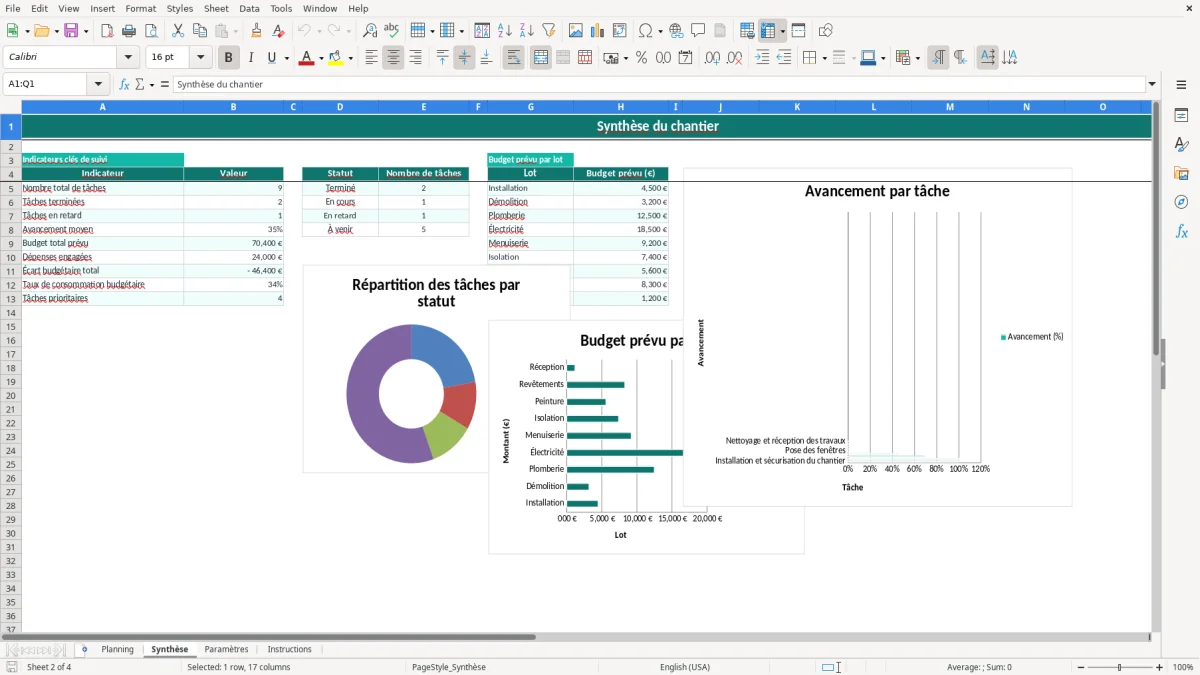Click the Background Color yellow swatch
1200x675 pixels.
(x=336, y=58)
